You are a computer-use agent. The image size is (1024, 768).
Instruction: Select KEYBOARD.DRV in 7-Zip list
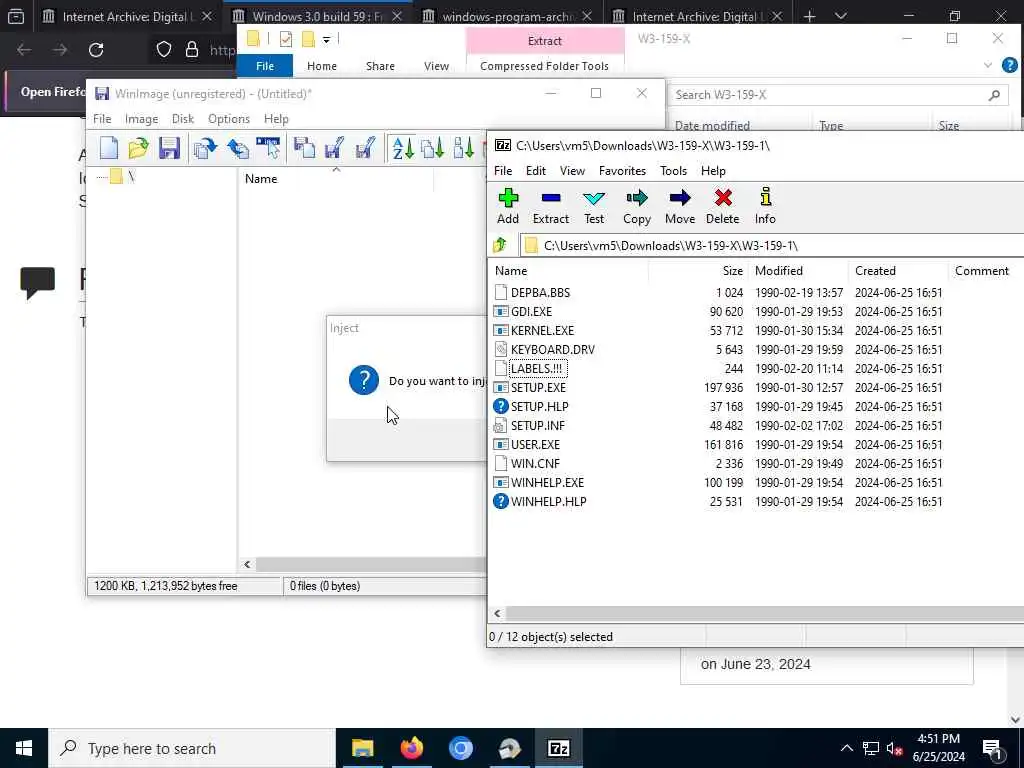[x=552, y=349]
